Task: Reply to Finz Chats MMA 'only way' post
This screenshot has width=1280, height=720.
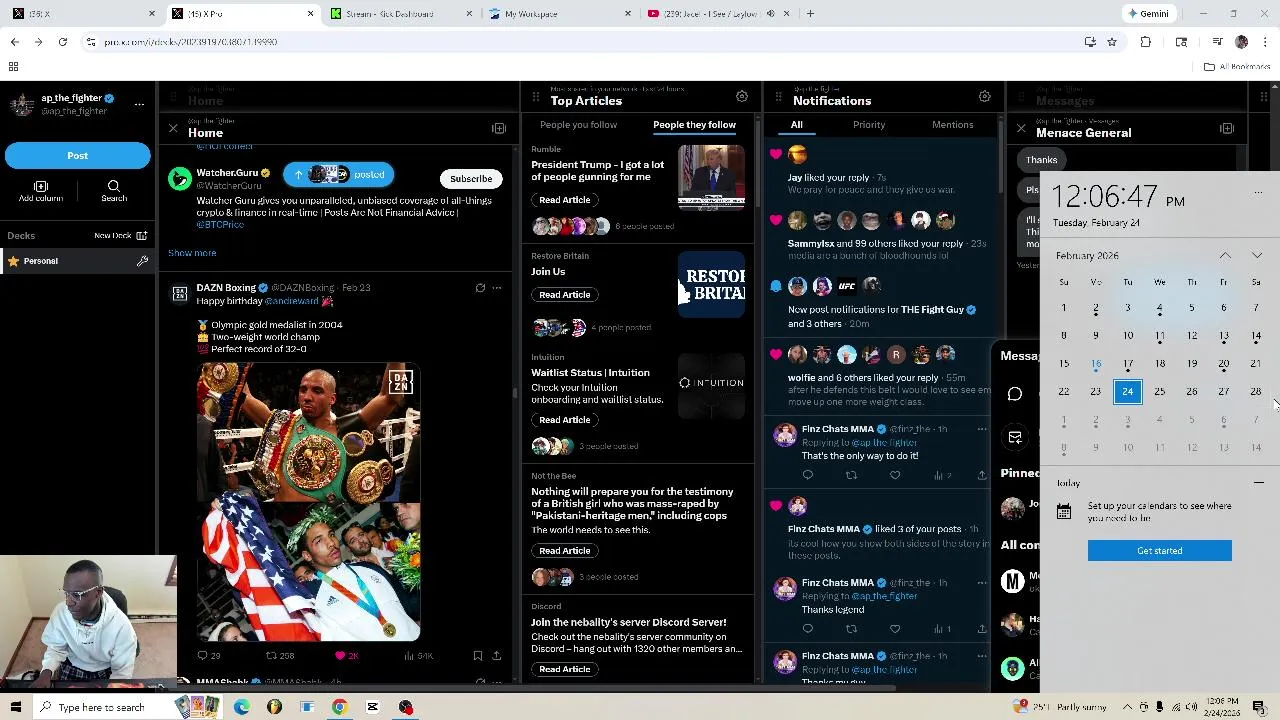Action: pyautogui.click(x=808, y=475)
